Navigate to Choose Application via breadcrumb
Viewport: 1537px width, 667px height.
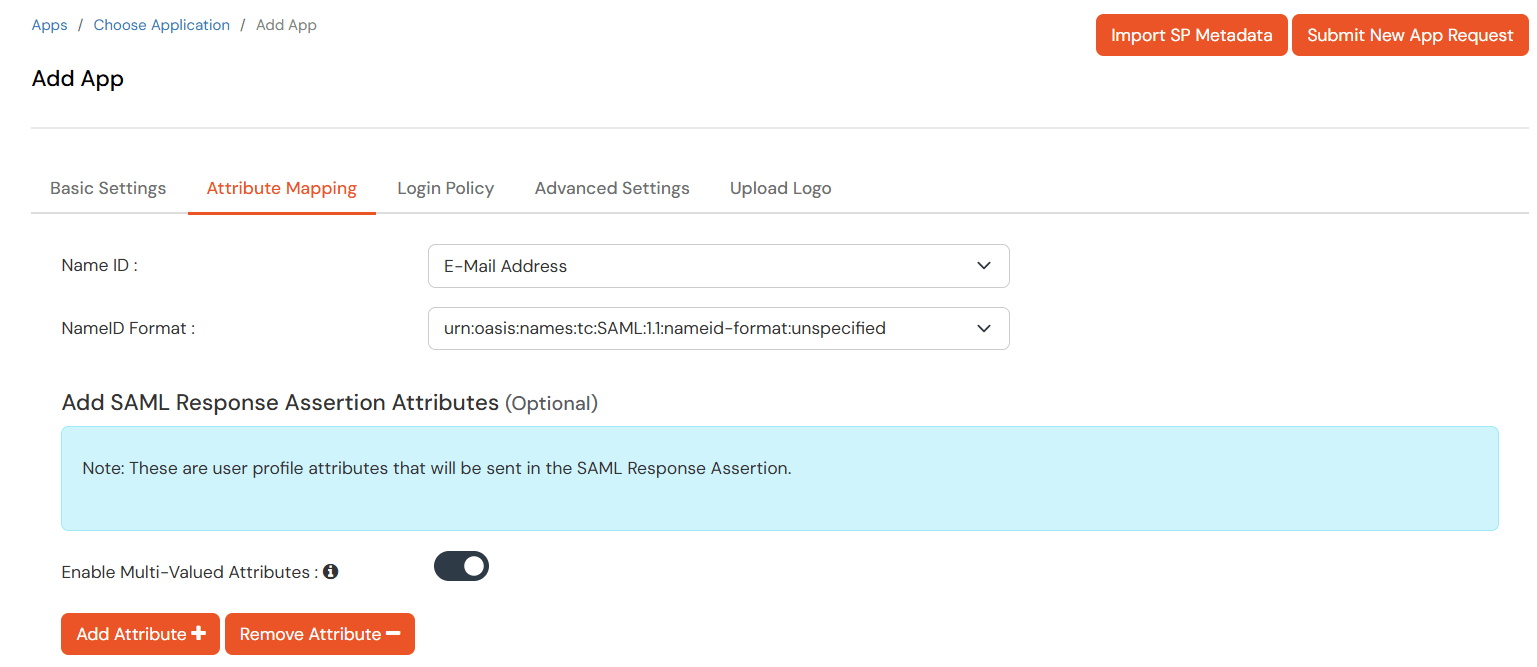pyautogui.click(x=161, y=24)
